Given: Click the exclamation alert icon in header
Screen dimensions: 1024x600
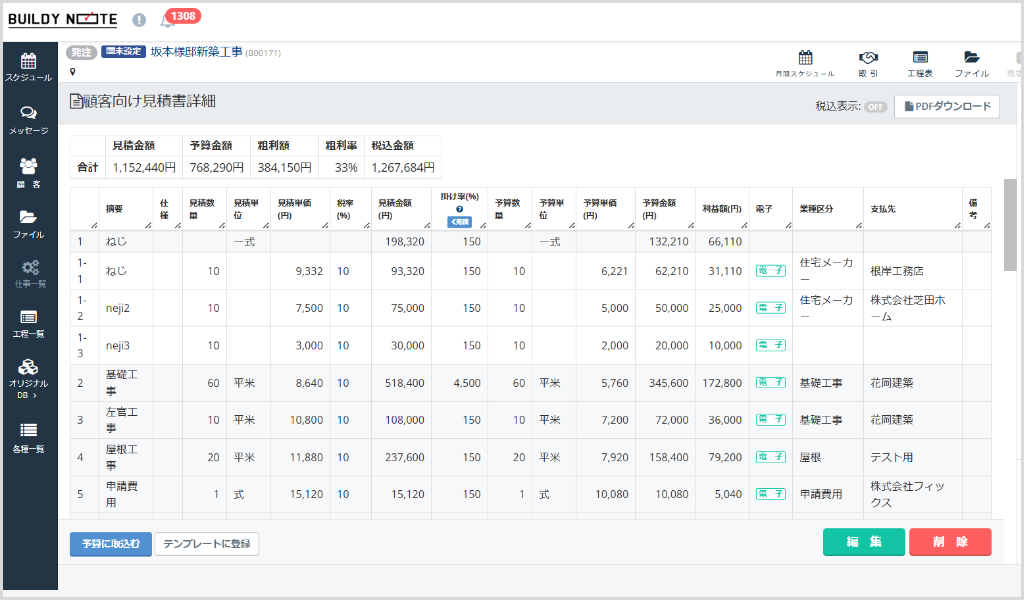Looking at the screenshot, I should point(139,20).
